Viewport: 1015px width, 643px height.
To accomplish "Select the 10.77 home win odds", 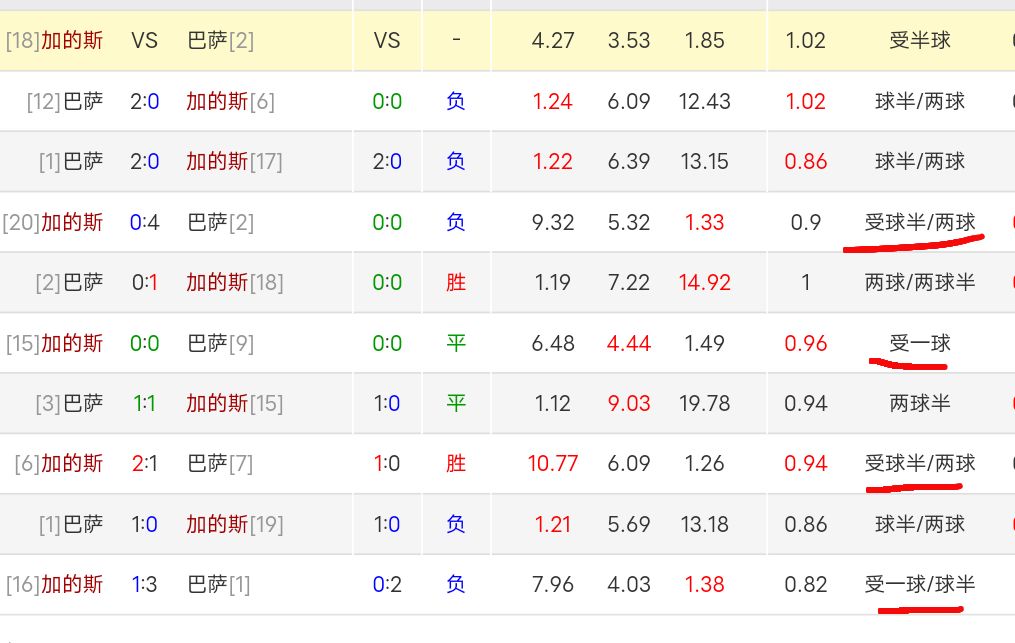I will point(553,463).
